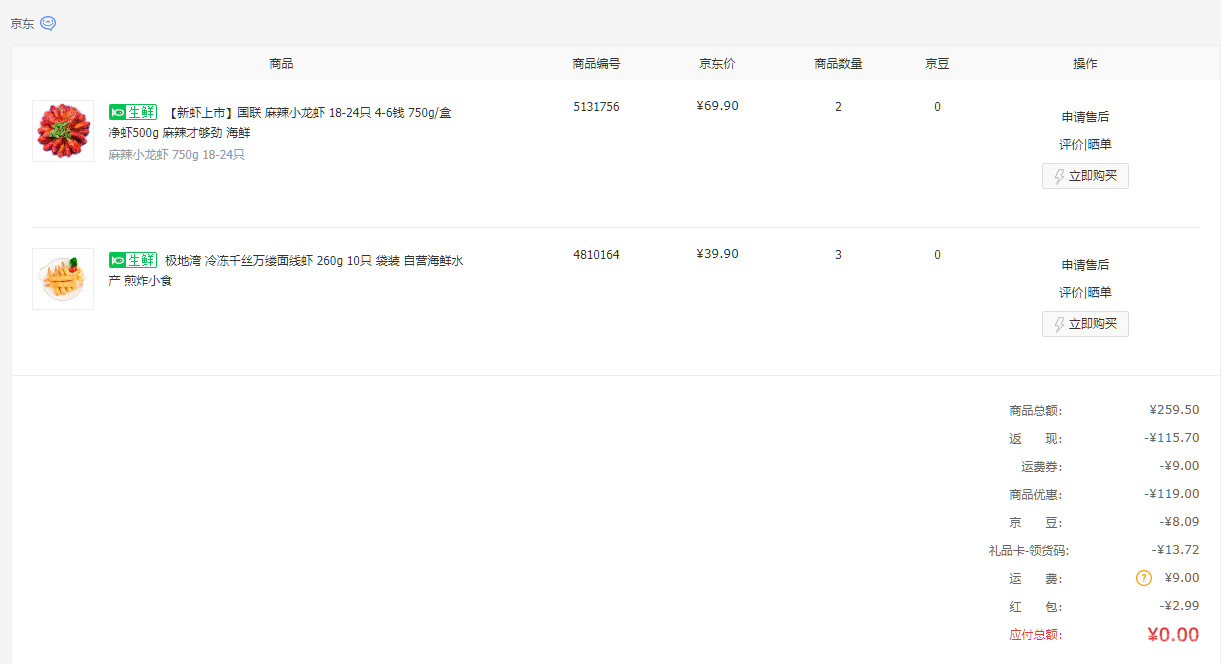
Task: Select the -¥8.09 JD beans deduction
Action: (x=1180, y=522)
